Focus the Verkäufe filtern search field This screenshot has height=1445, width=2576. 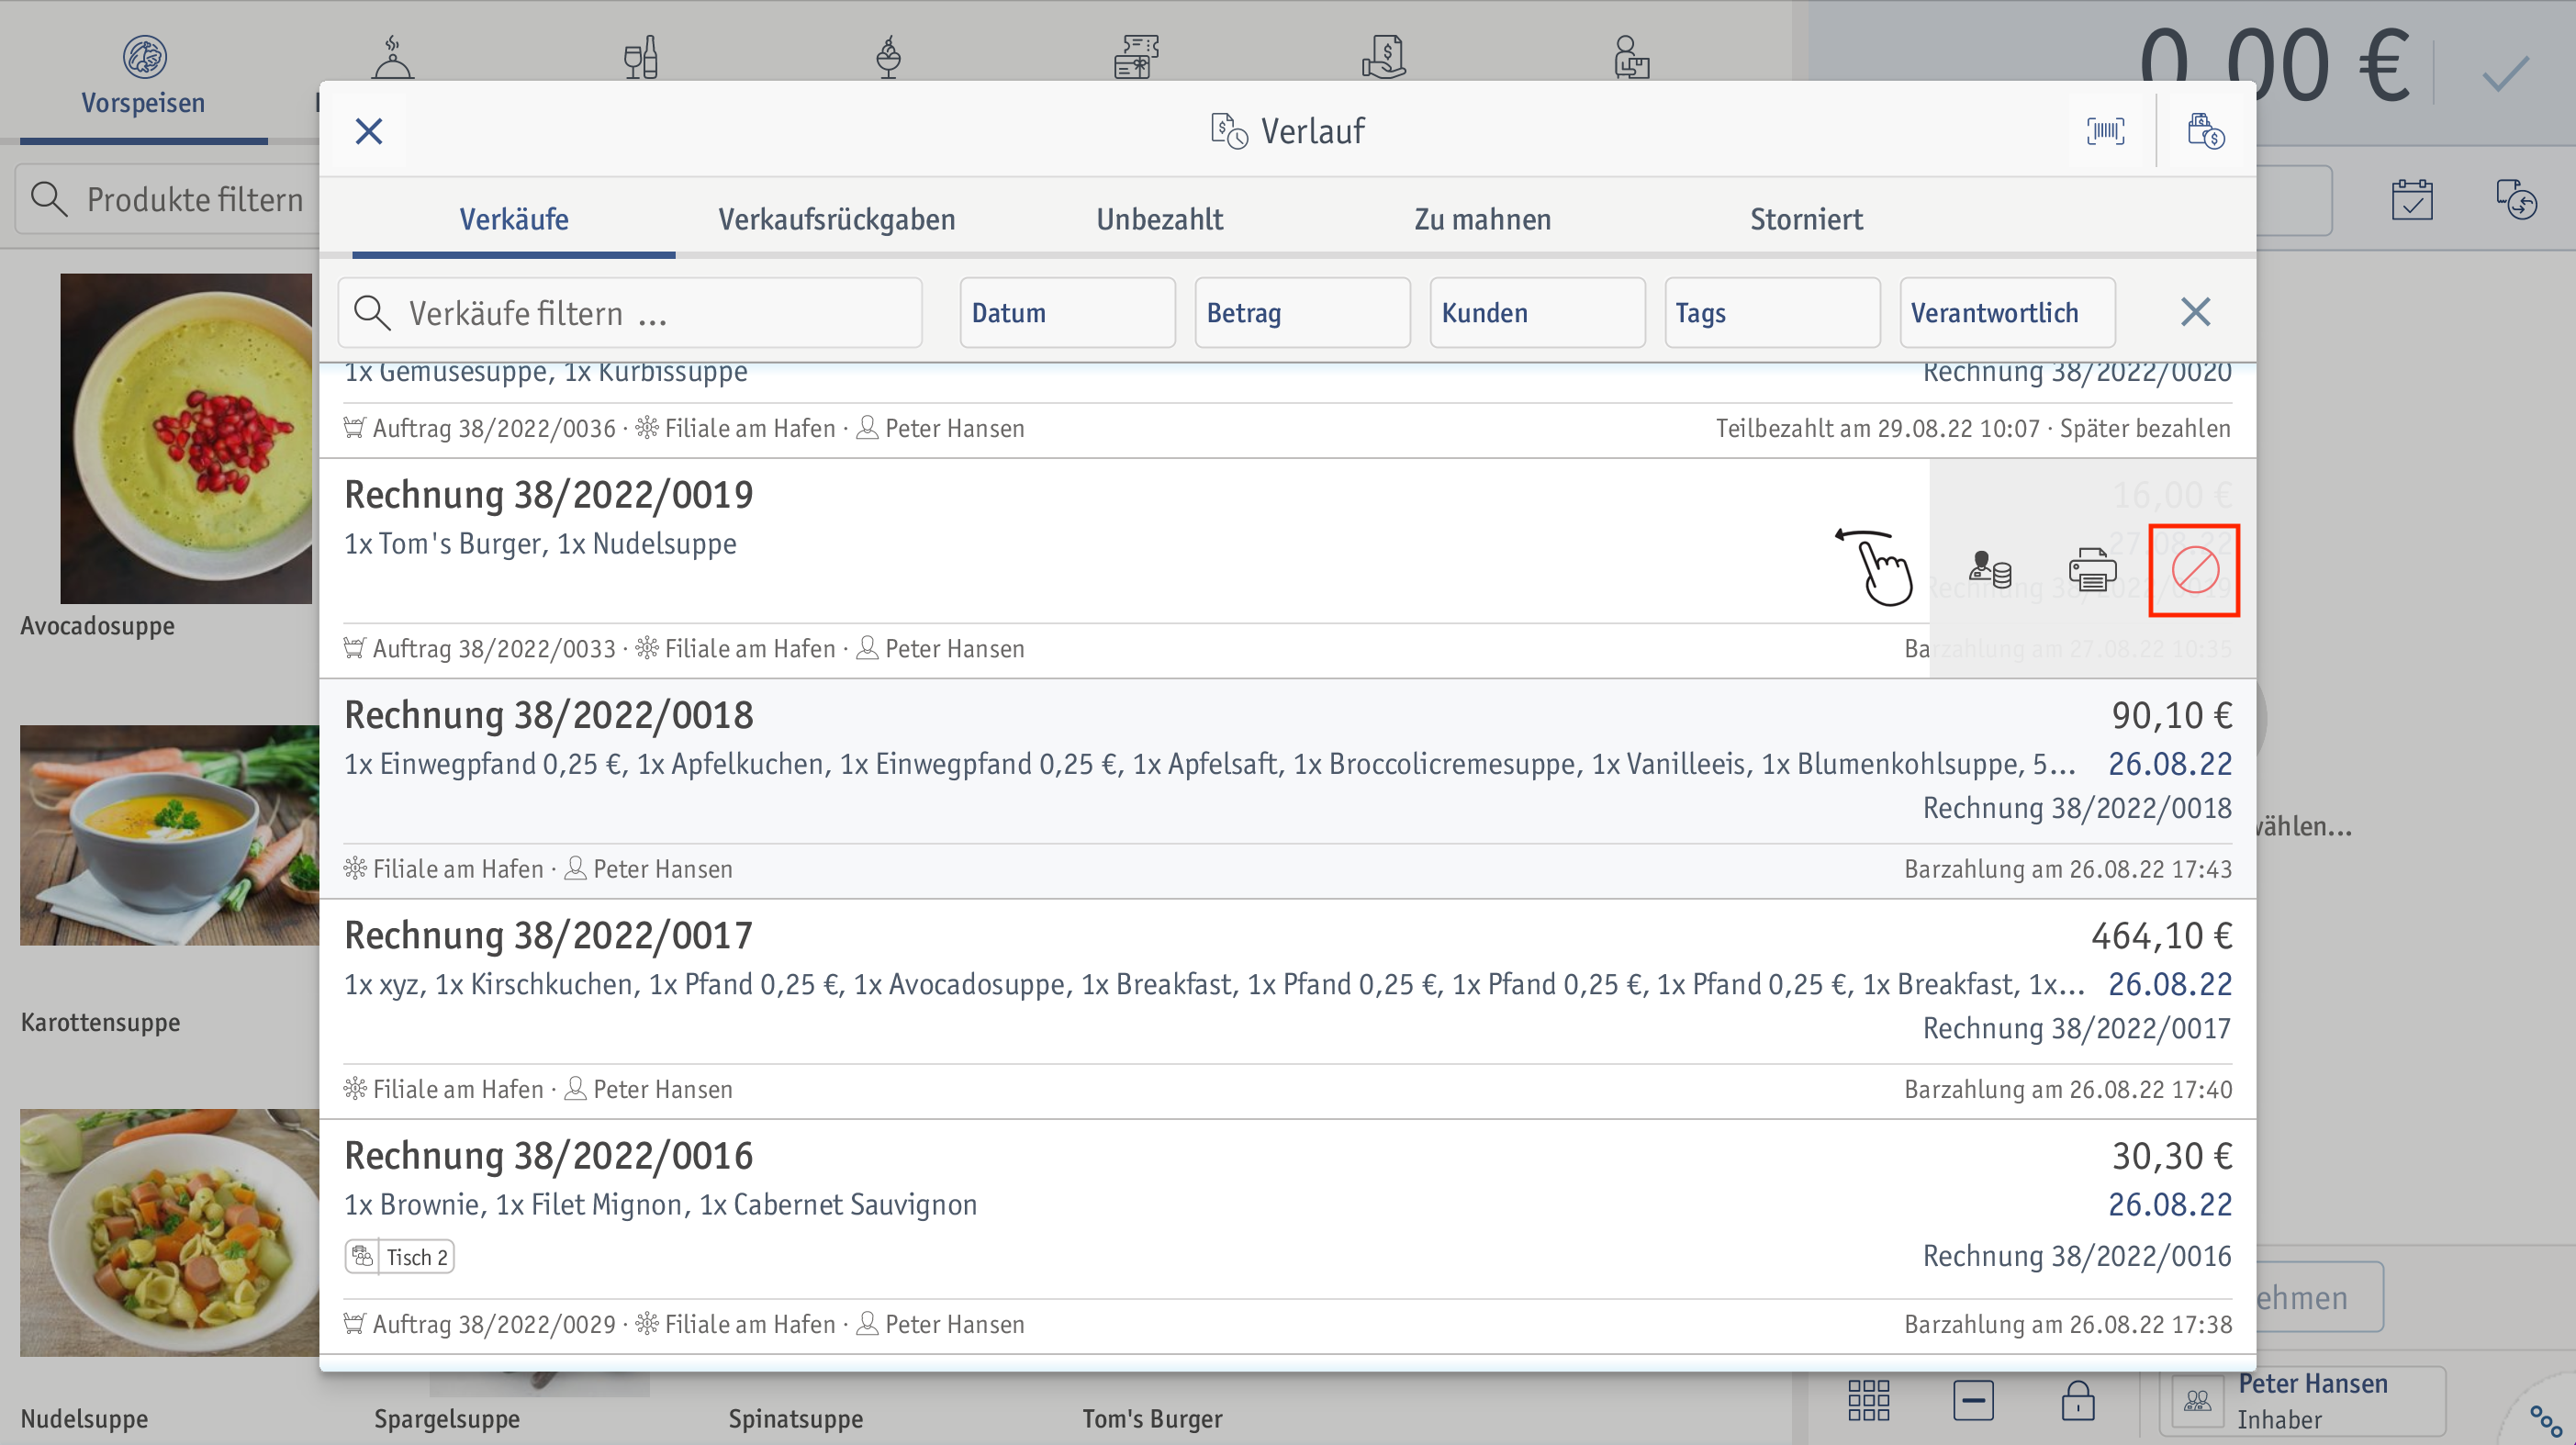coord(630,313)
